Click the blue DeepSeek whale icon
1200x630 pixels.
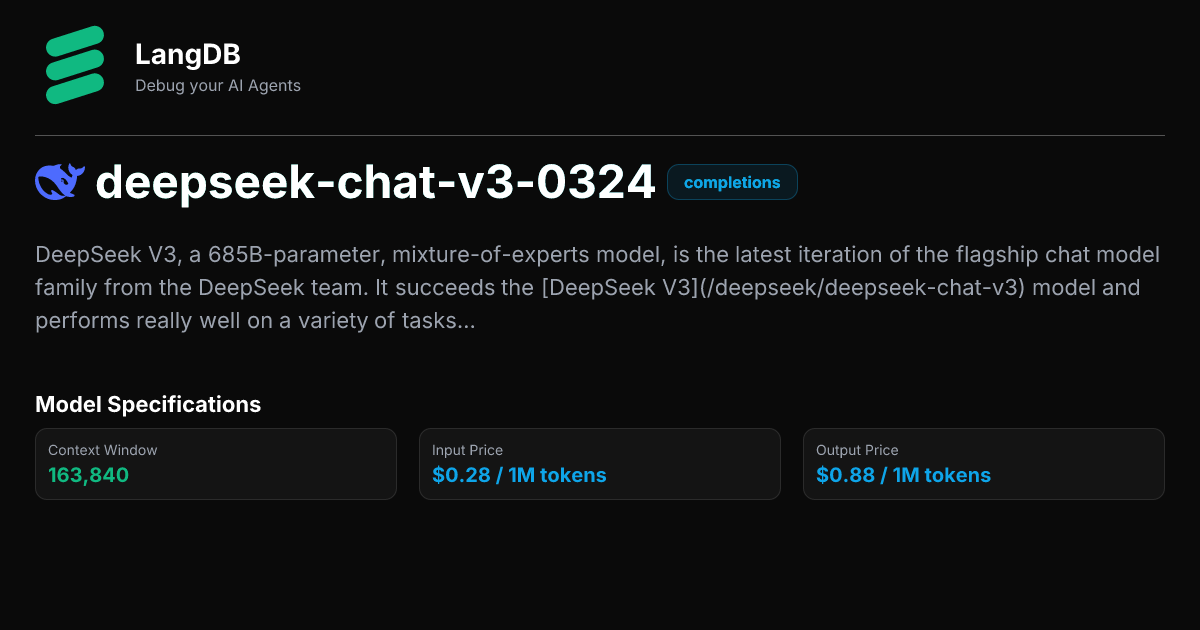(60, 182)
